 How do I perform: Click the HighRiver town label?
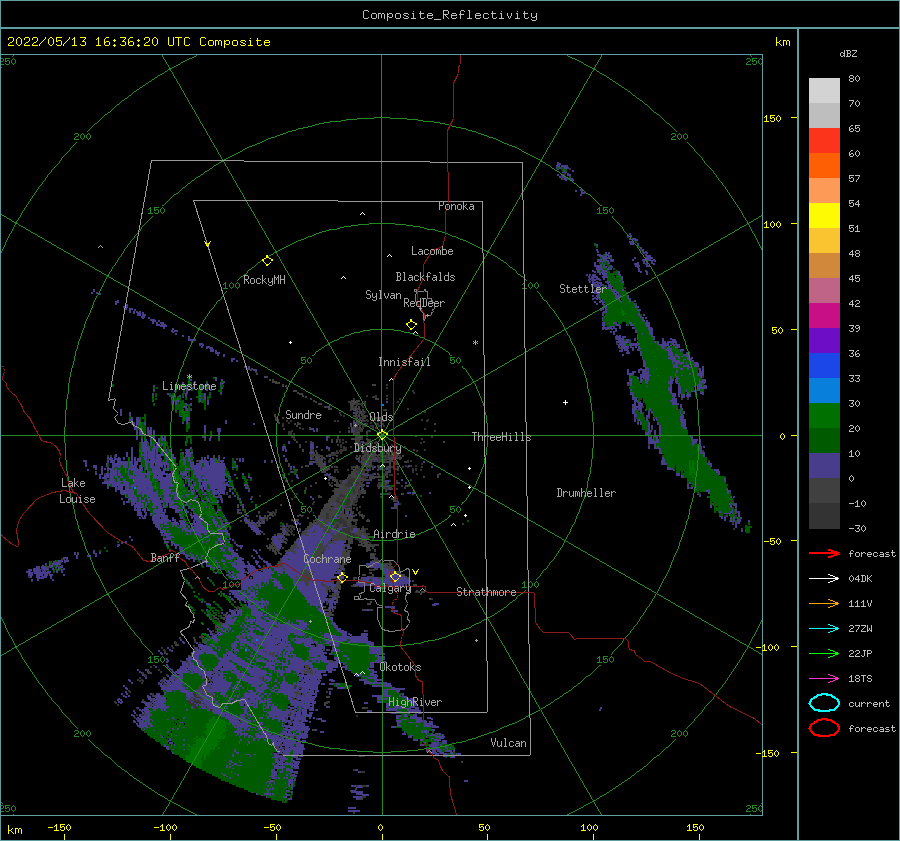[x=415, y=703]
